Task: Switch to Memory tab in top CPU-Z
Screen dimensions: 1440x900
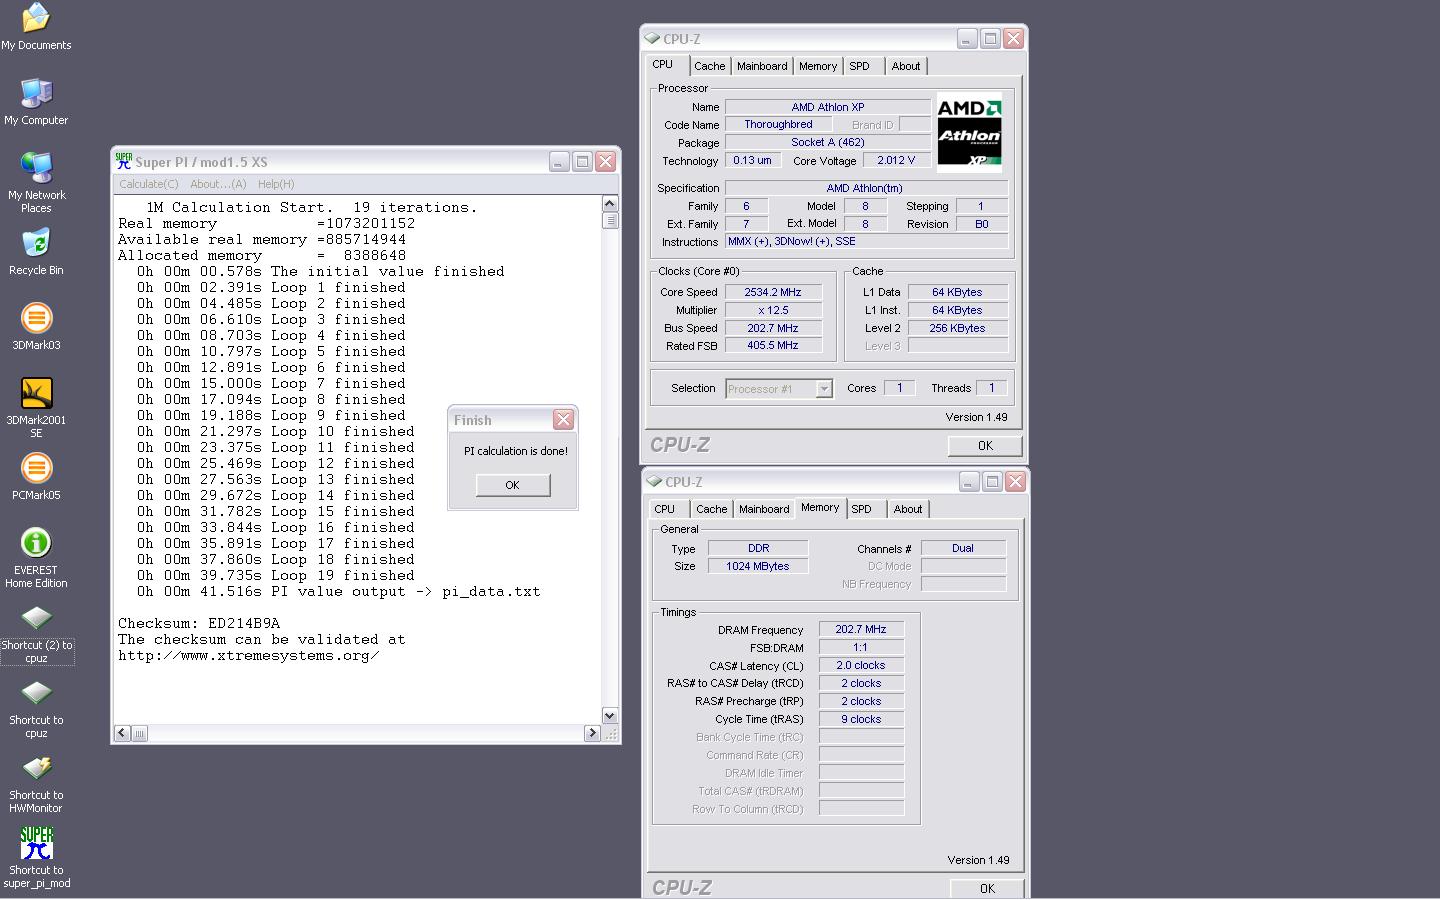Action: click(x=818, y=66)
